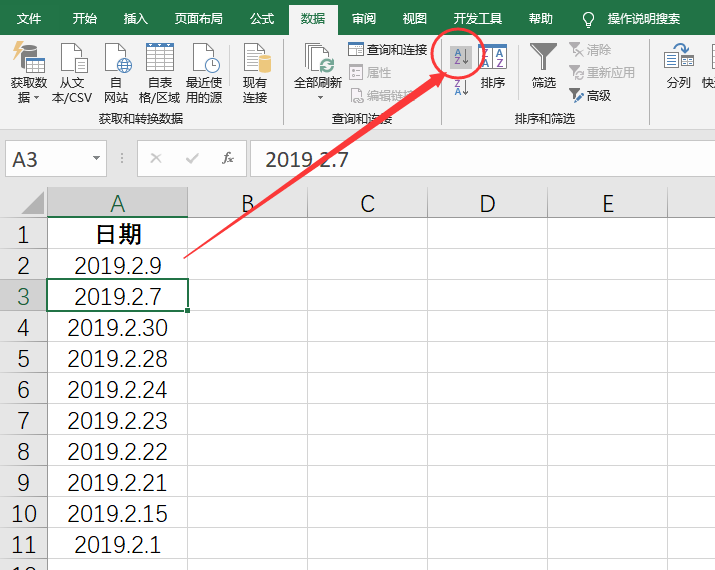Click the 日期 header cell

click(118, 233)
